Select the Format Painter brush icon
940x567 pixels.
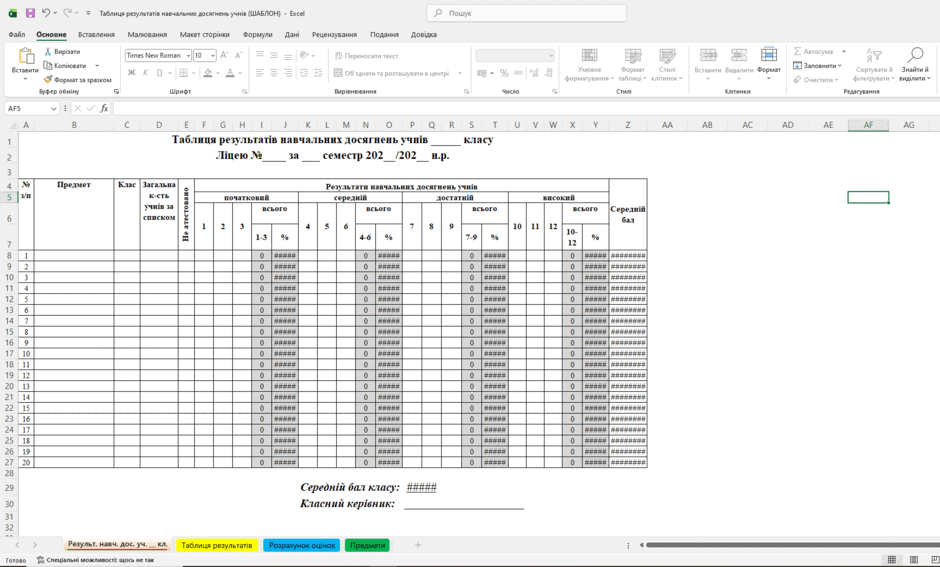pyautogui.click(x=48, y=80)
